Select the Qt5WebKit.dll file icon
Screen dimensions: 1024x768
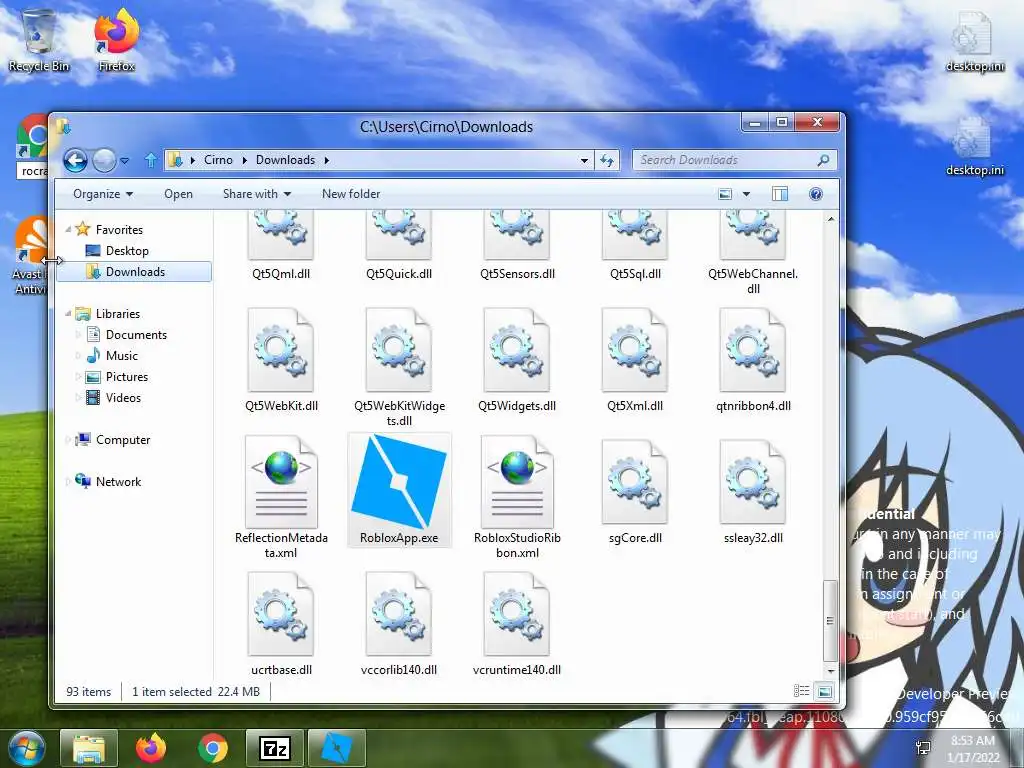281,350
